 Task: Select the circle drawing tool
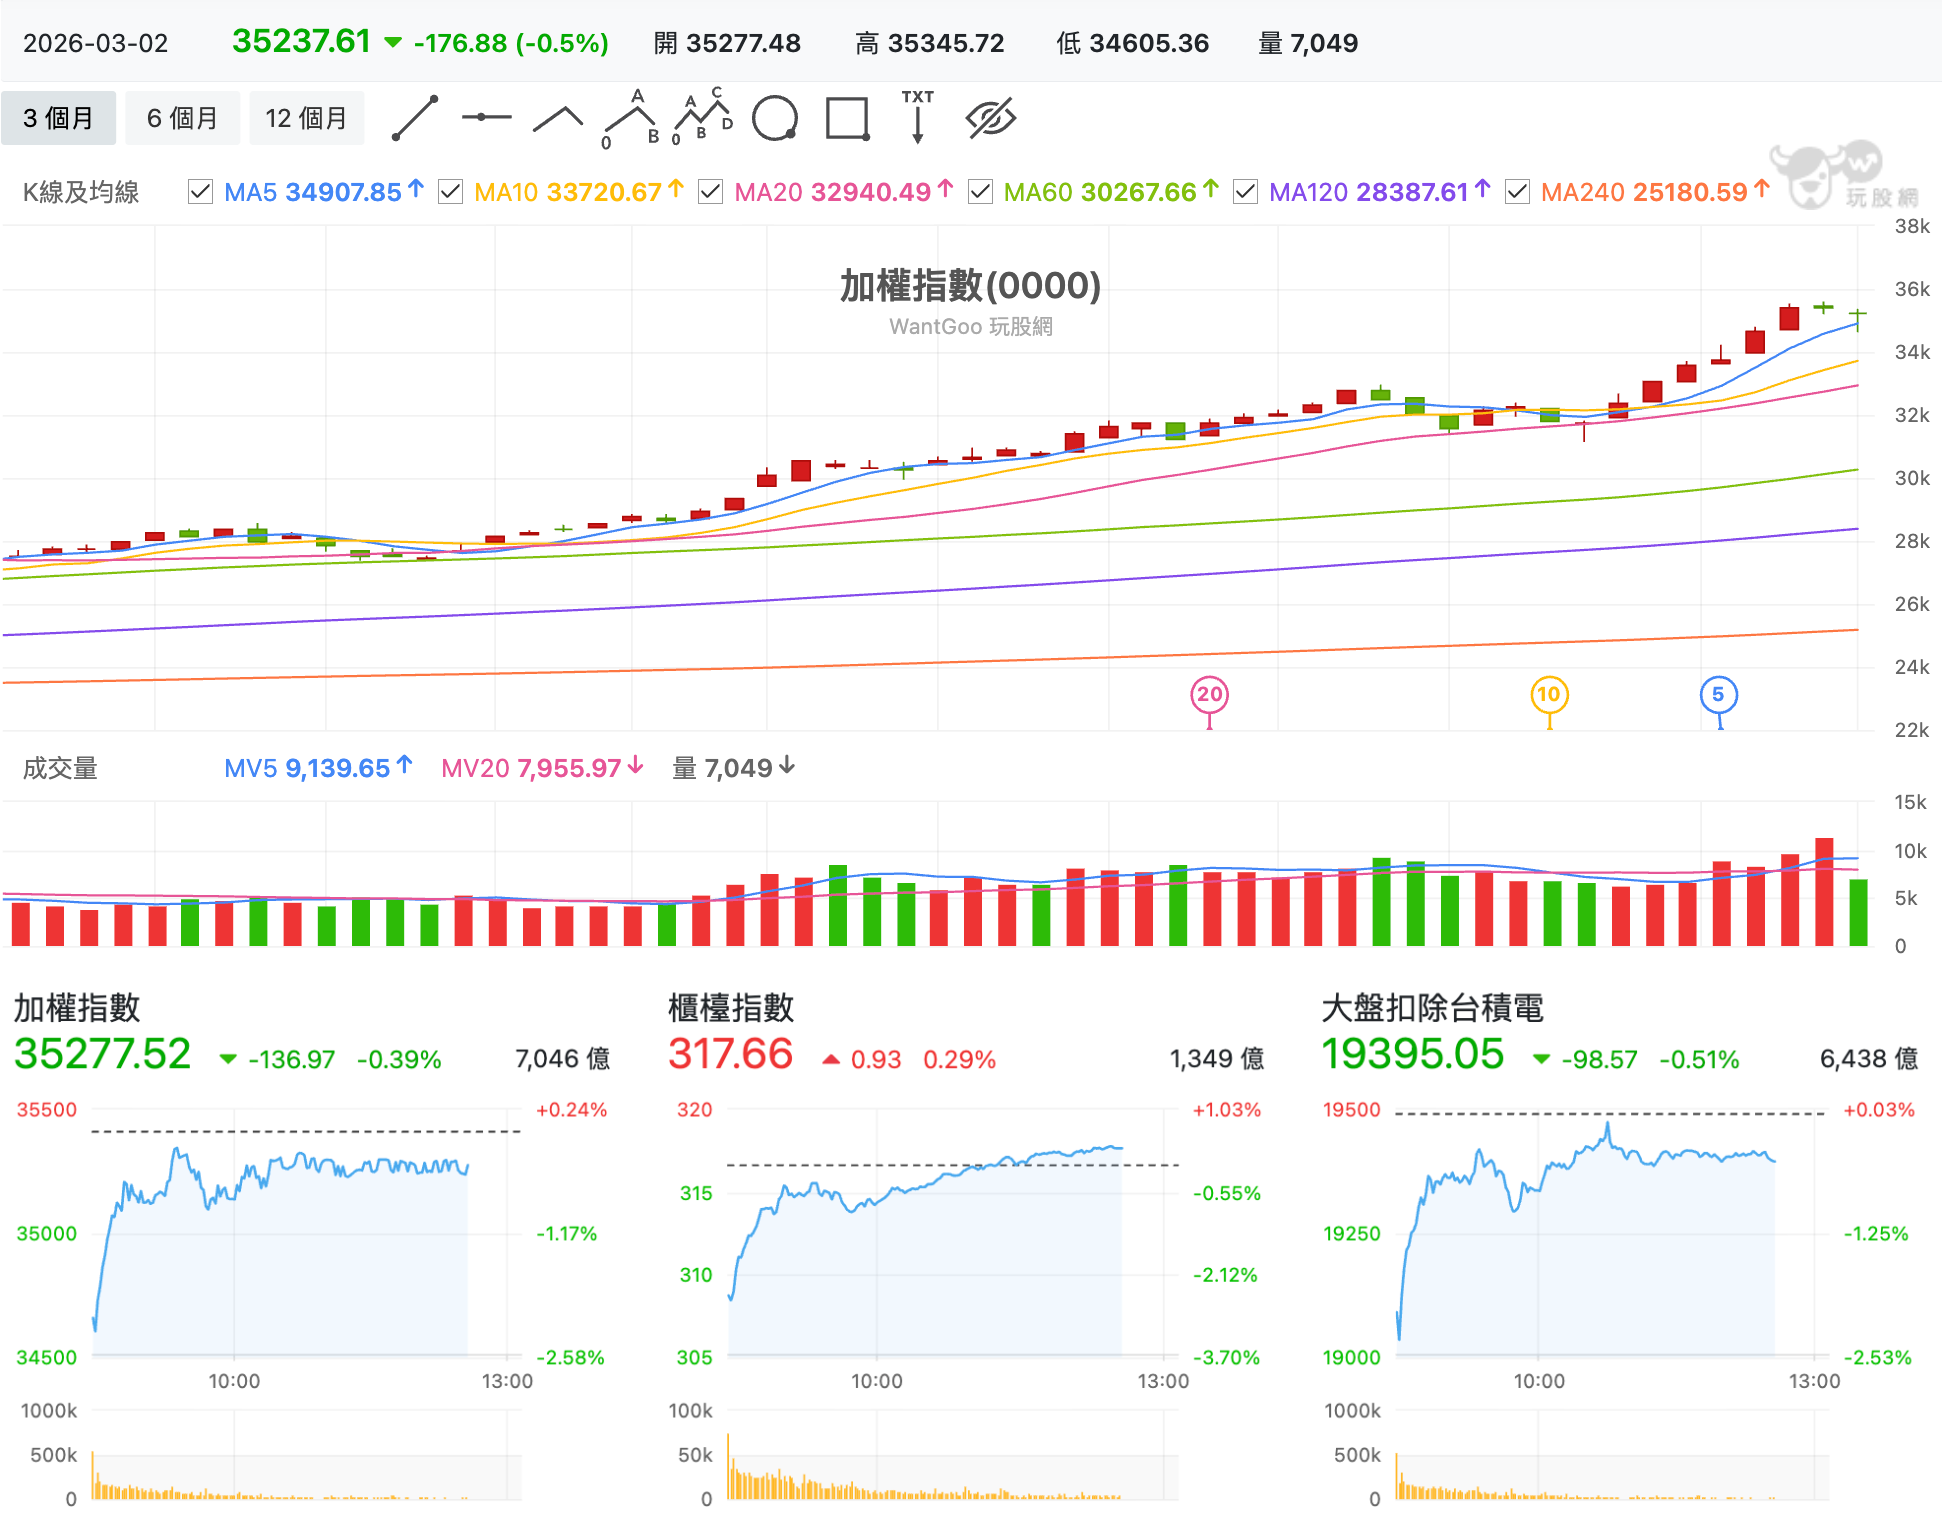tap(775, 118)
